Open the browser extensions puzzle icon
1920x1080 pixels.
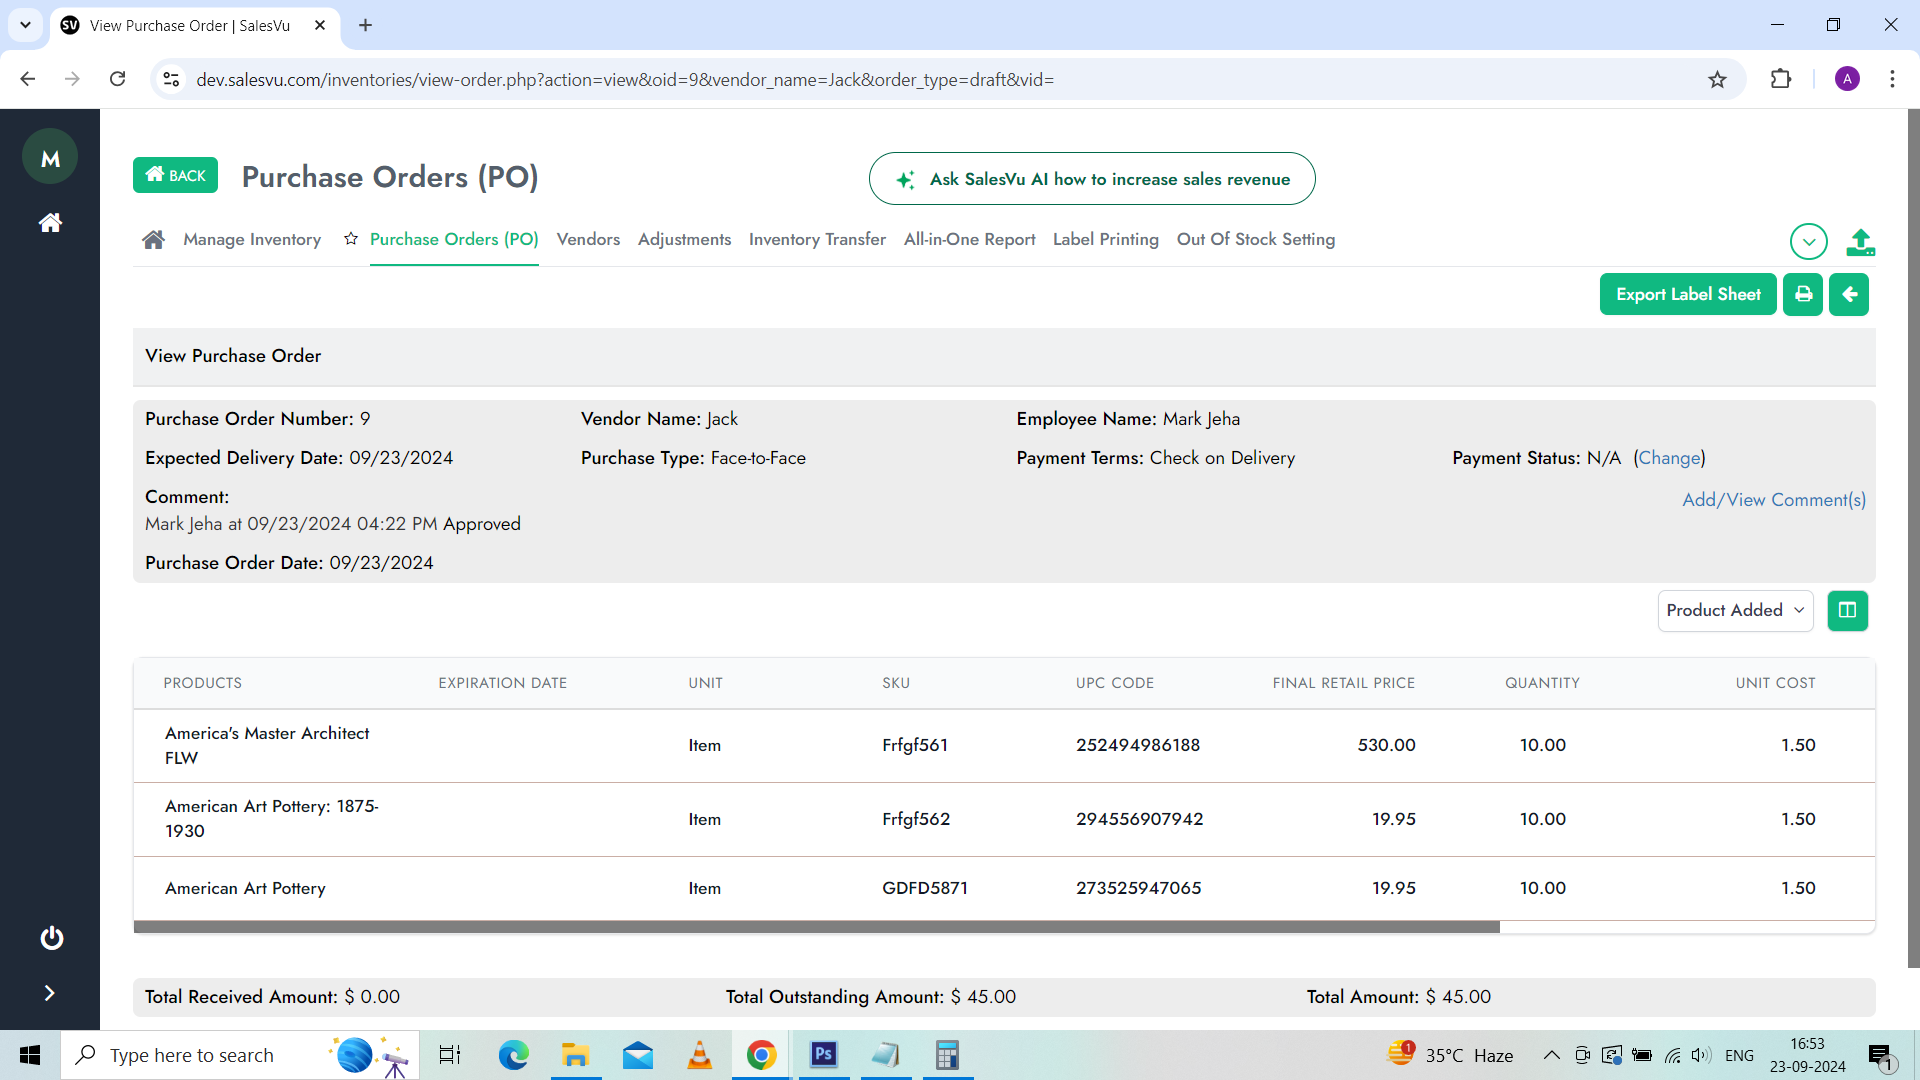tap(1780, 79)
